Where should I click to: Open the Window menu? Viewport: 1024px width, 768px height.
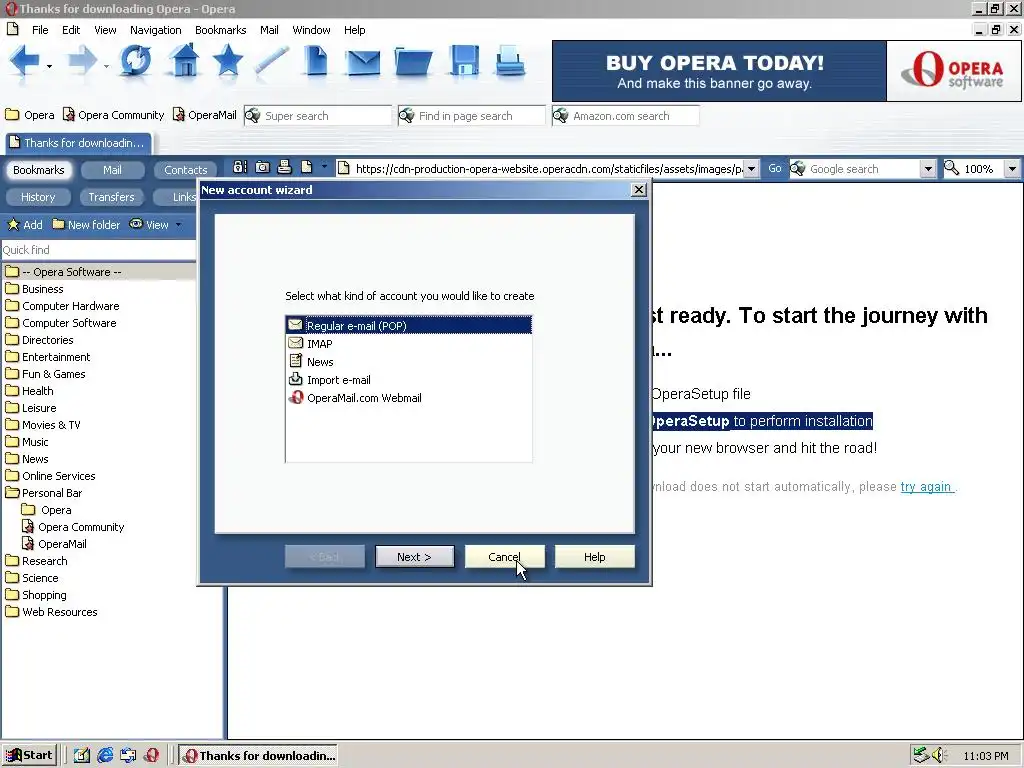tap(311, 30)
